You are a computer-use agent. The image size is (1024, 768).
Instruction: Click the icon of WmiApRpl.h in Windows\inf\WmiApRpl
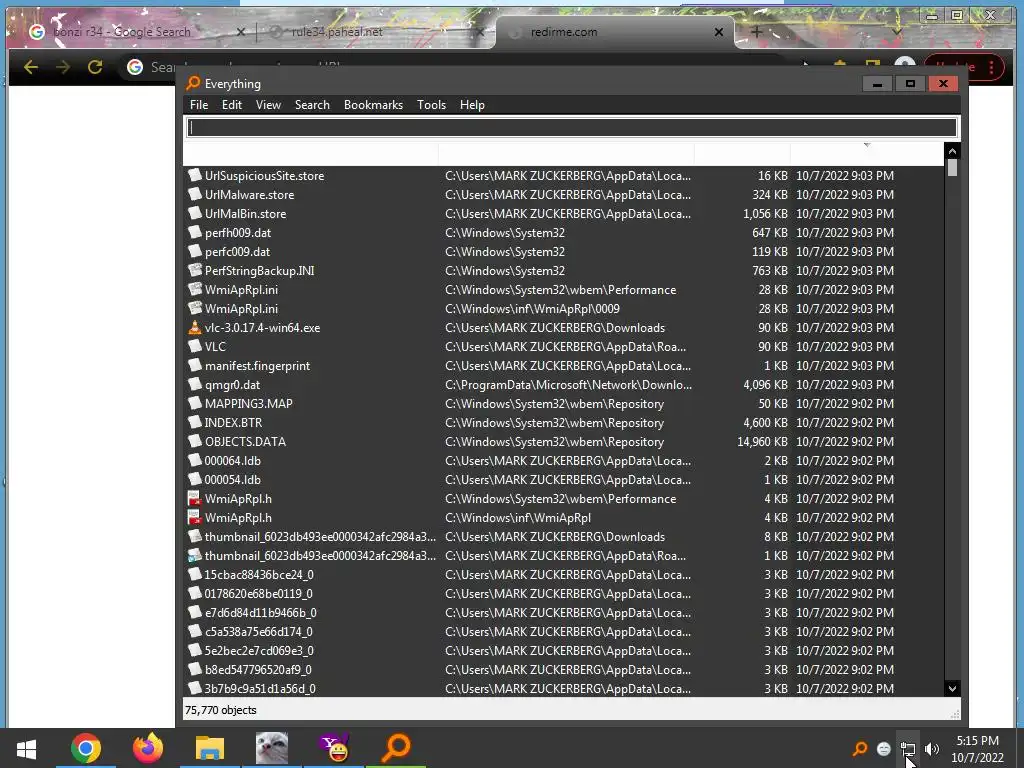(x=195, y=518)
